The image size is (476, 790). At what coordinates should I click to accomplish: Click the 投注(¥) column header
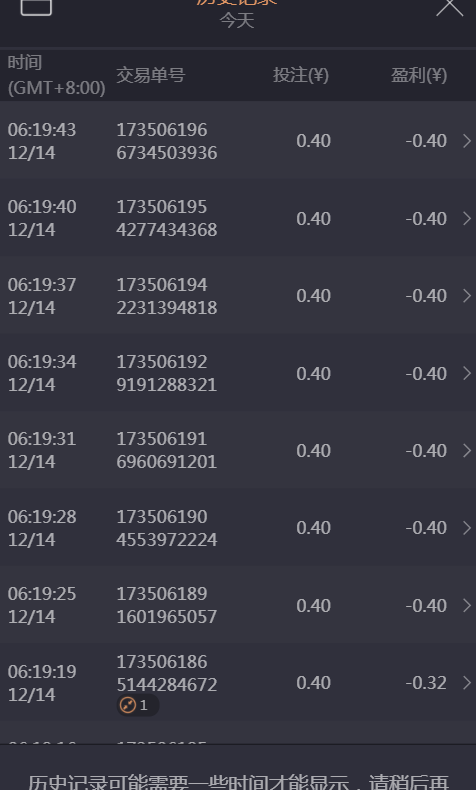(301, 76)
